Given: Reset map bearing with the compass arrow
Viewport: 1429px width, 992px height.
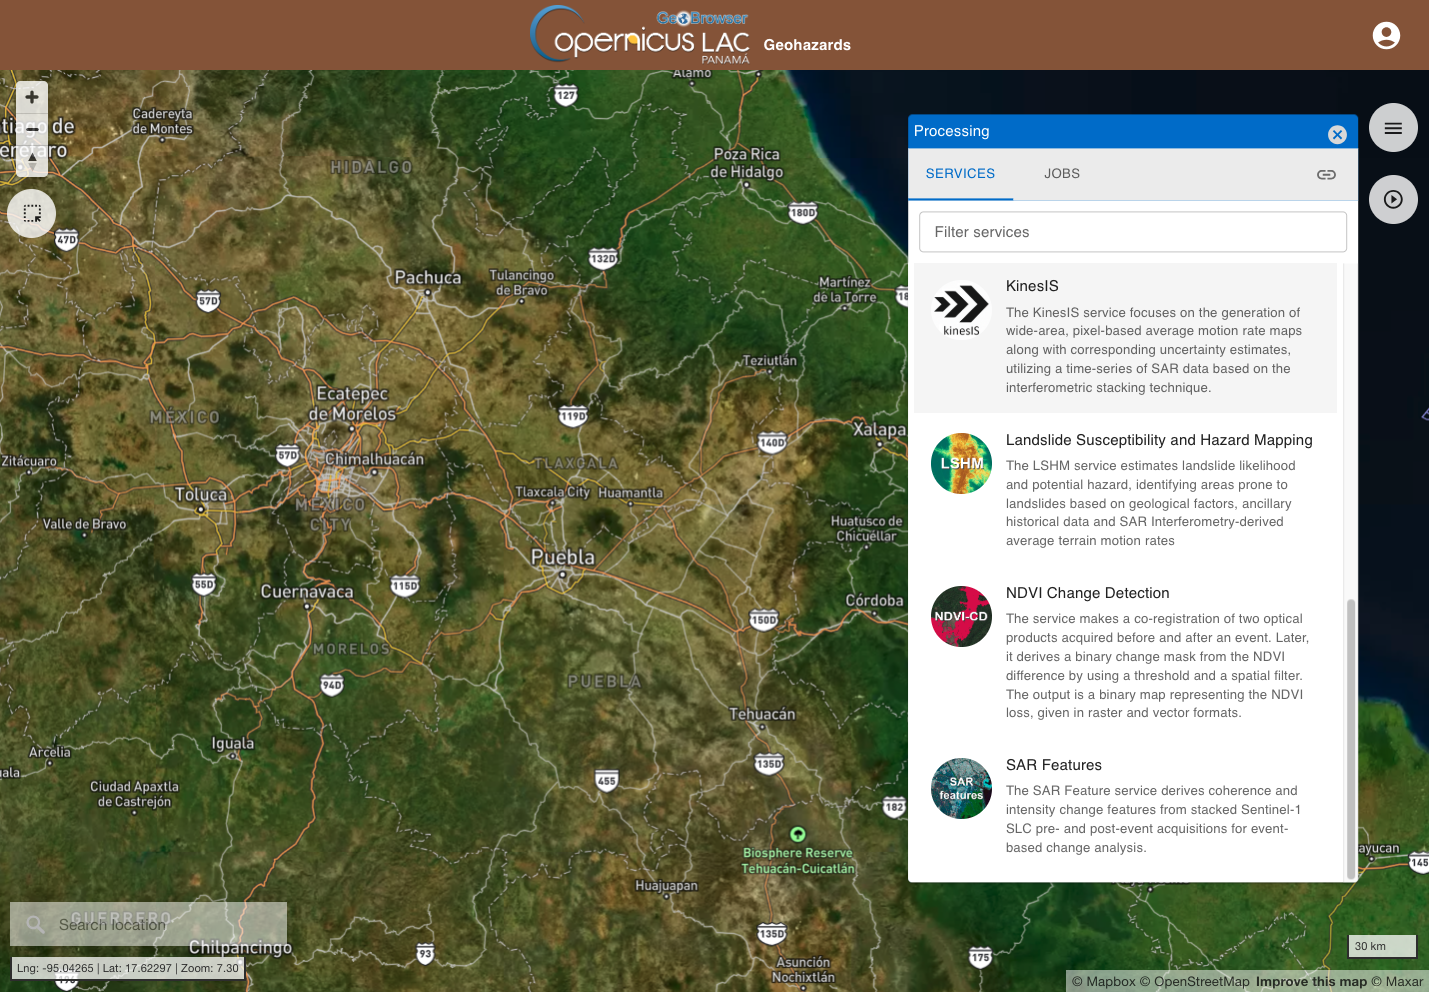Looking at the screenshot, I should pos(32,160).
